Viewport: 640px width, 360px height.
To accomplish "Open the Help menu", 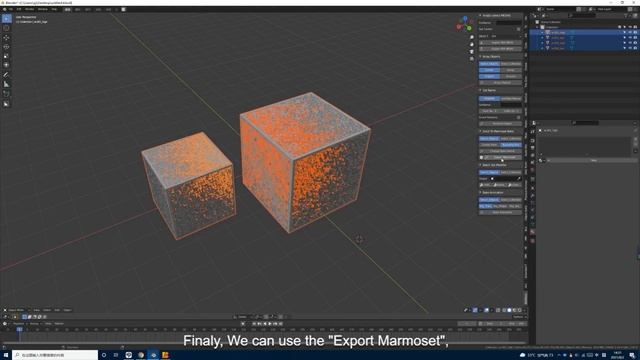I will pyautogui.click(x=54, y=9).
